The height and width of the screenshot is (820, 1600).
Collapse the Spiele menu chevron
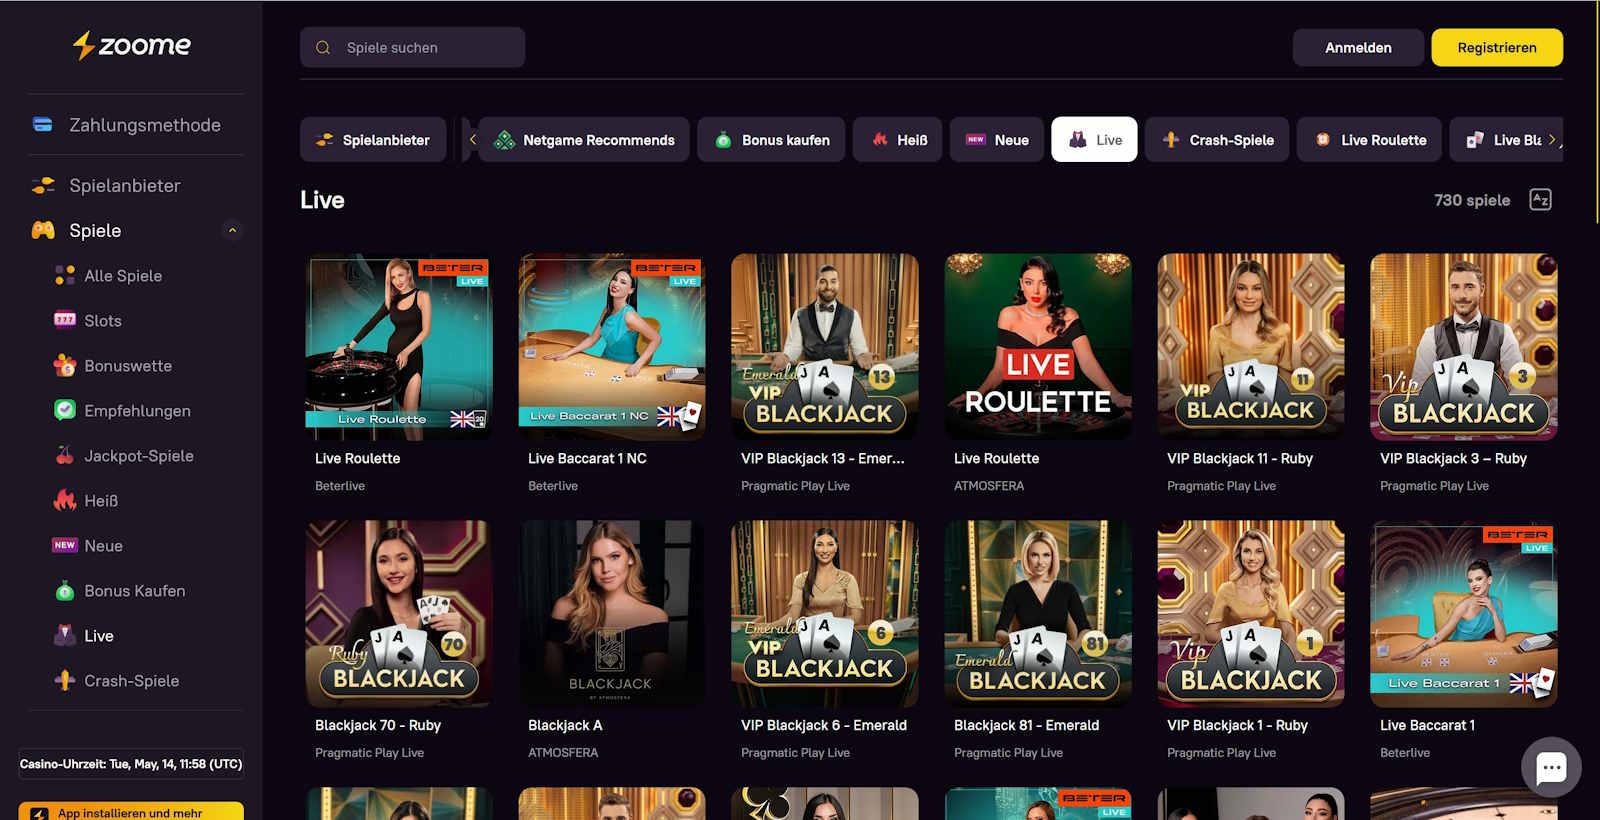click(232, 231)
